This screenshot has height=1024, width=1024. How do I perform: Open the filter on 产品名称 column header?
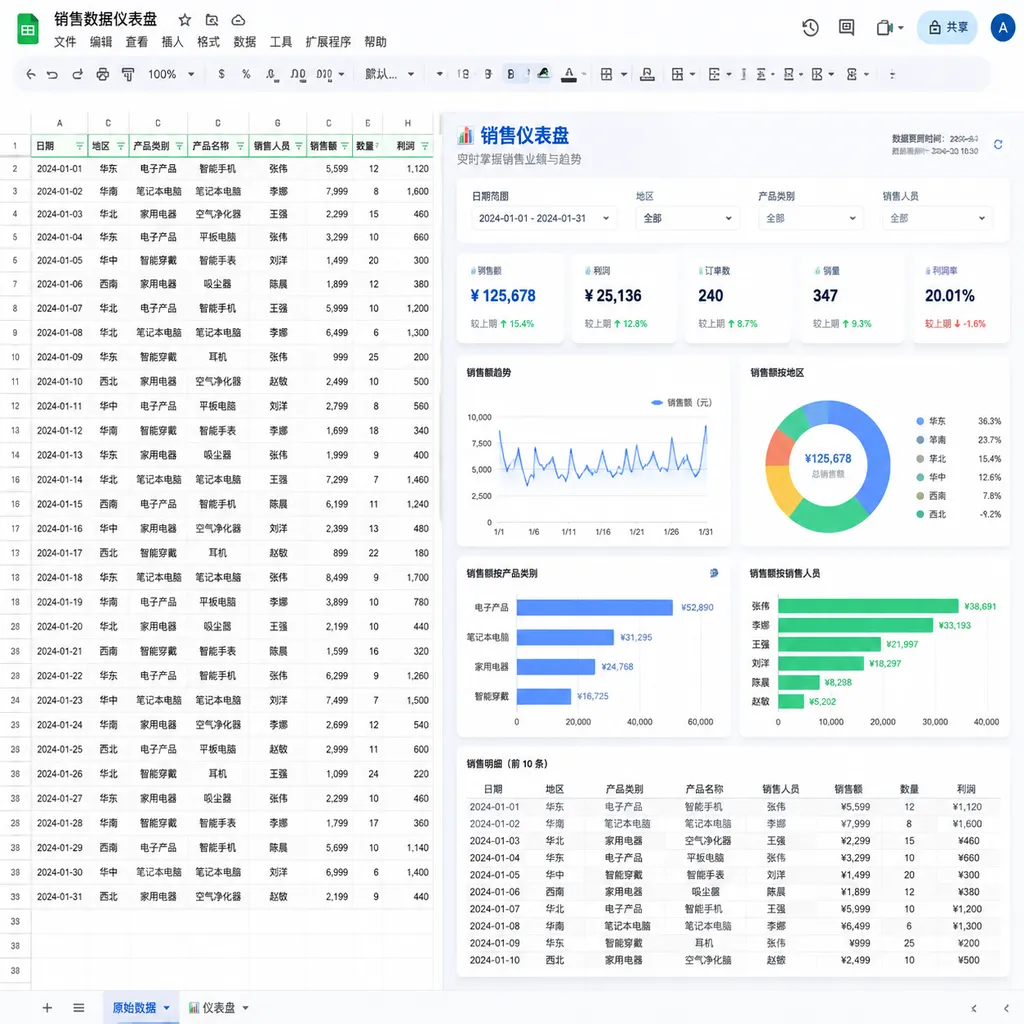click(240, 146)
